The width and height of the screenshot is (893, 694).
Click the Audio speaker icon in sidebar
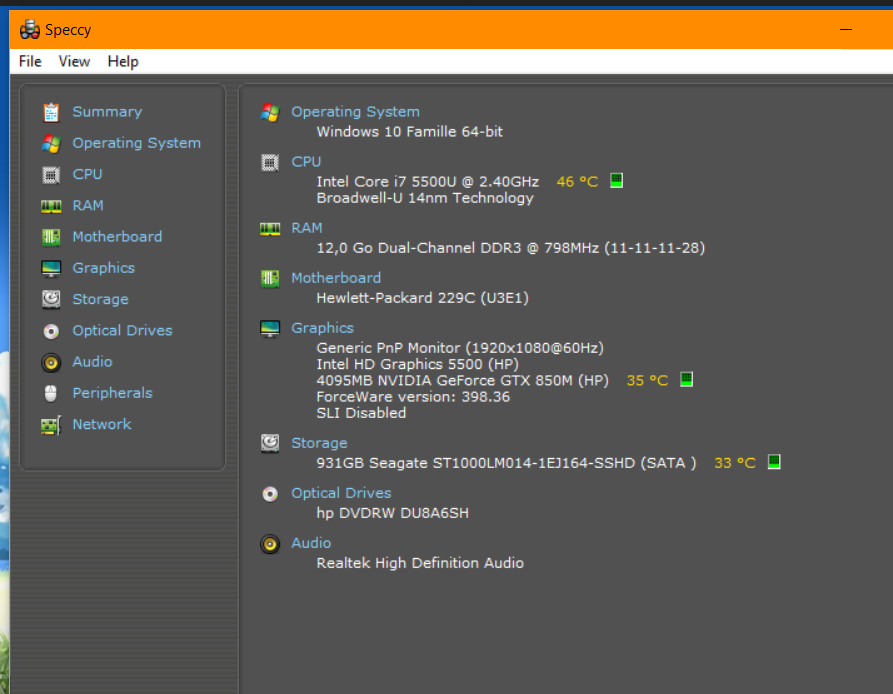51,363
